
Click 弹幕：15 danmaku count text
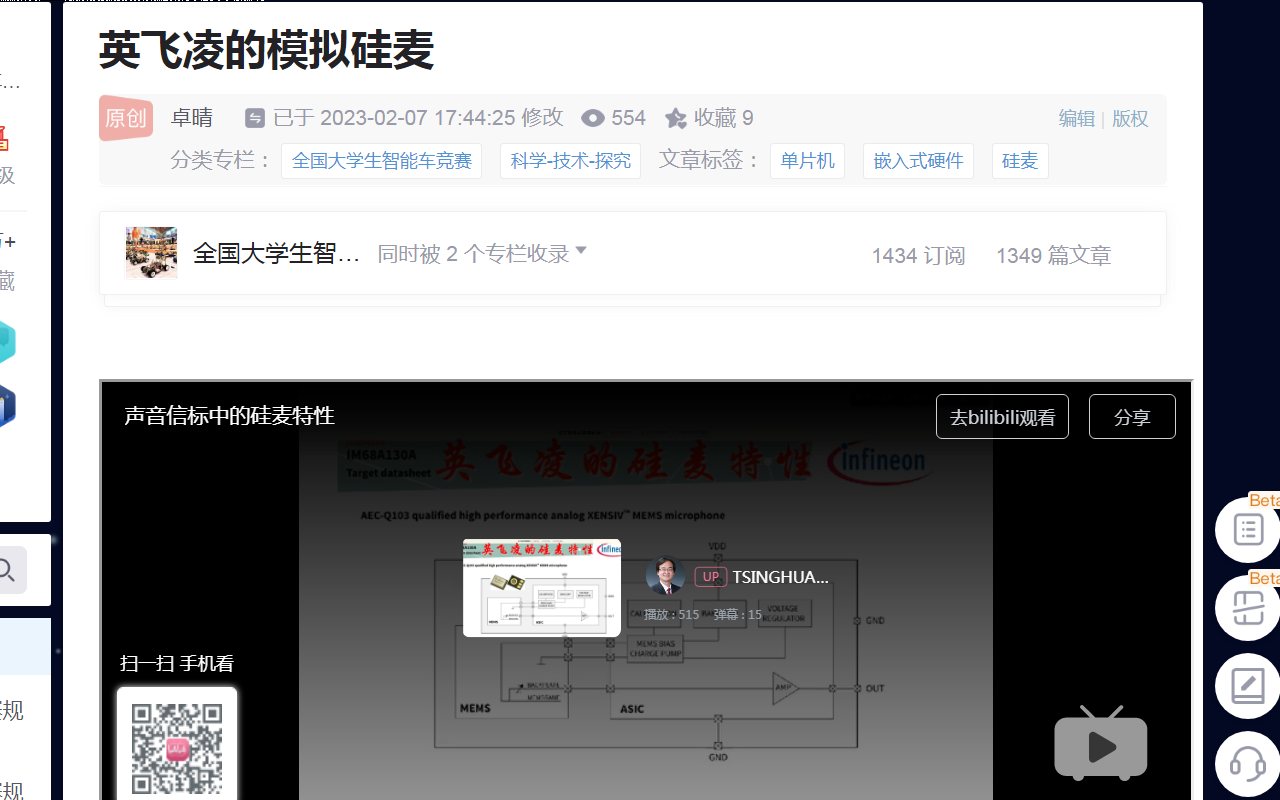coord(738,615)
